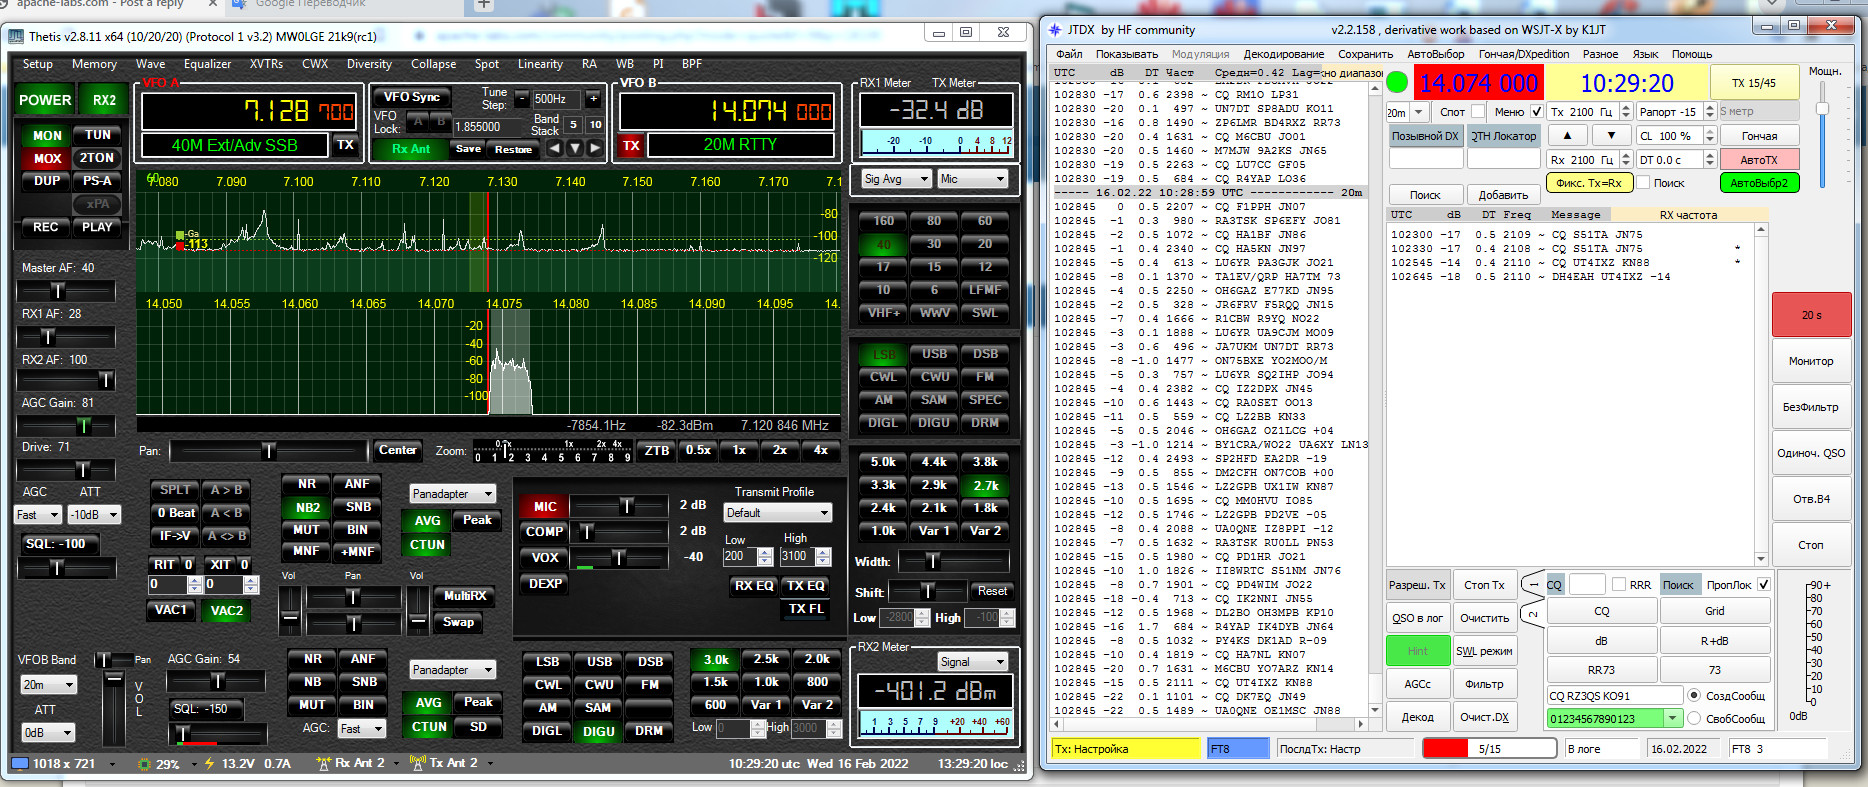Screen dimensions: 1868x787
Task: Select the СвобСообщ radio button
Action: [1694, 718]
